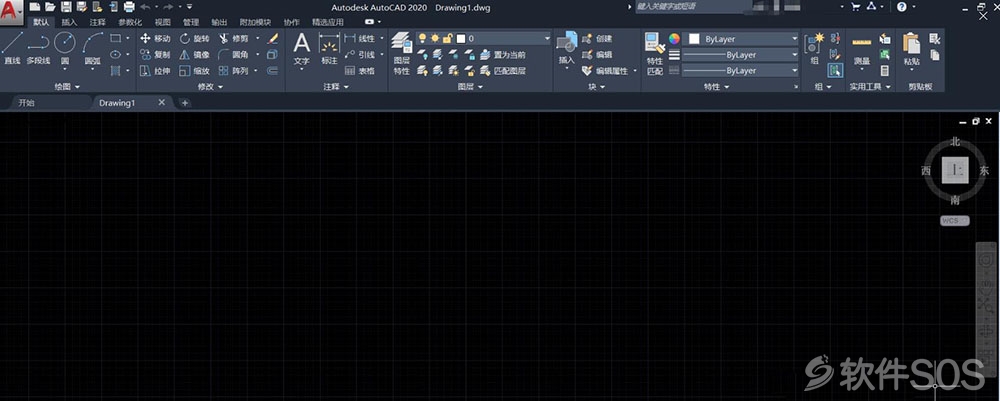Click 匹配图层 (Match Layer) button

coord(503,71)
